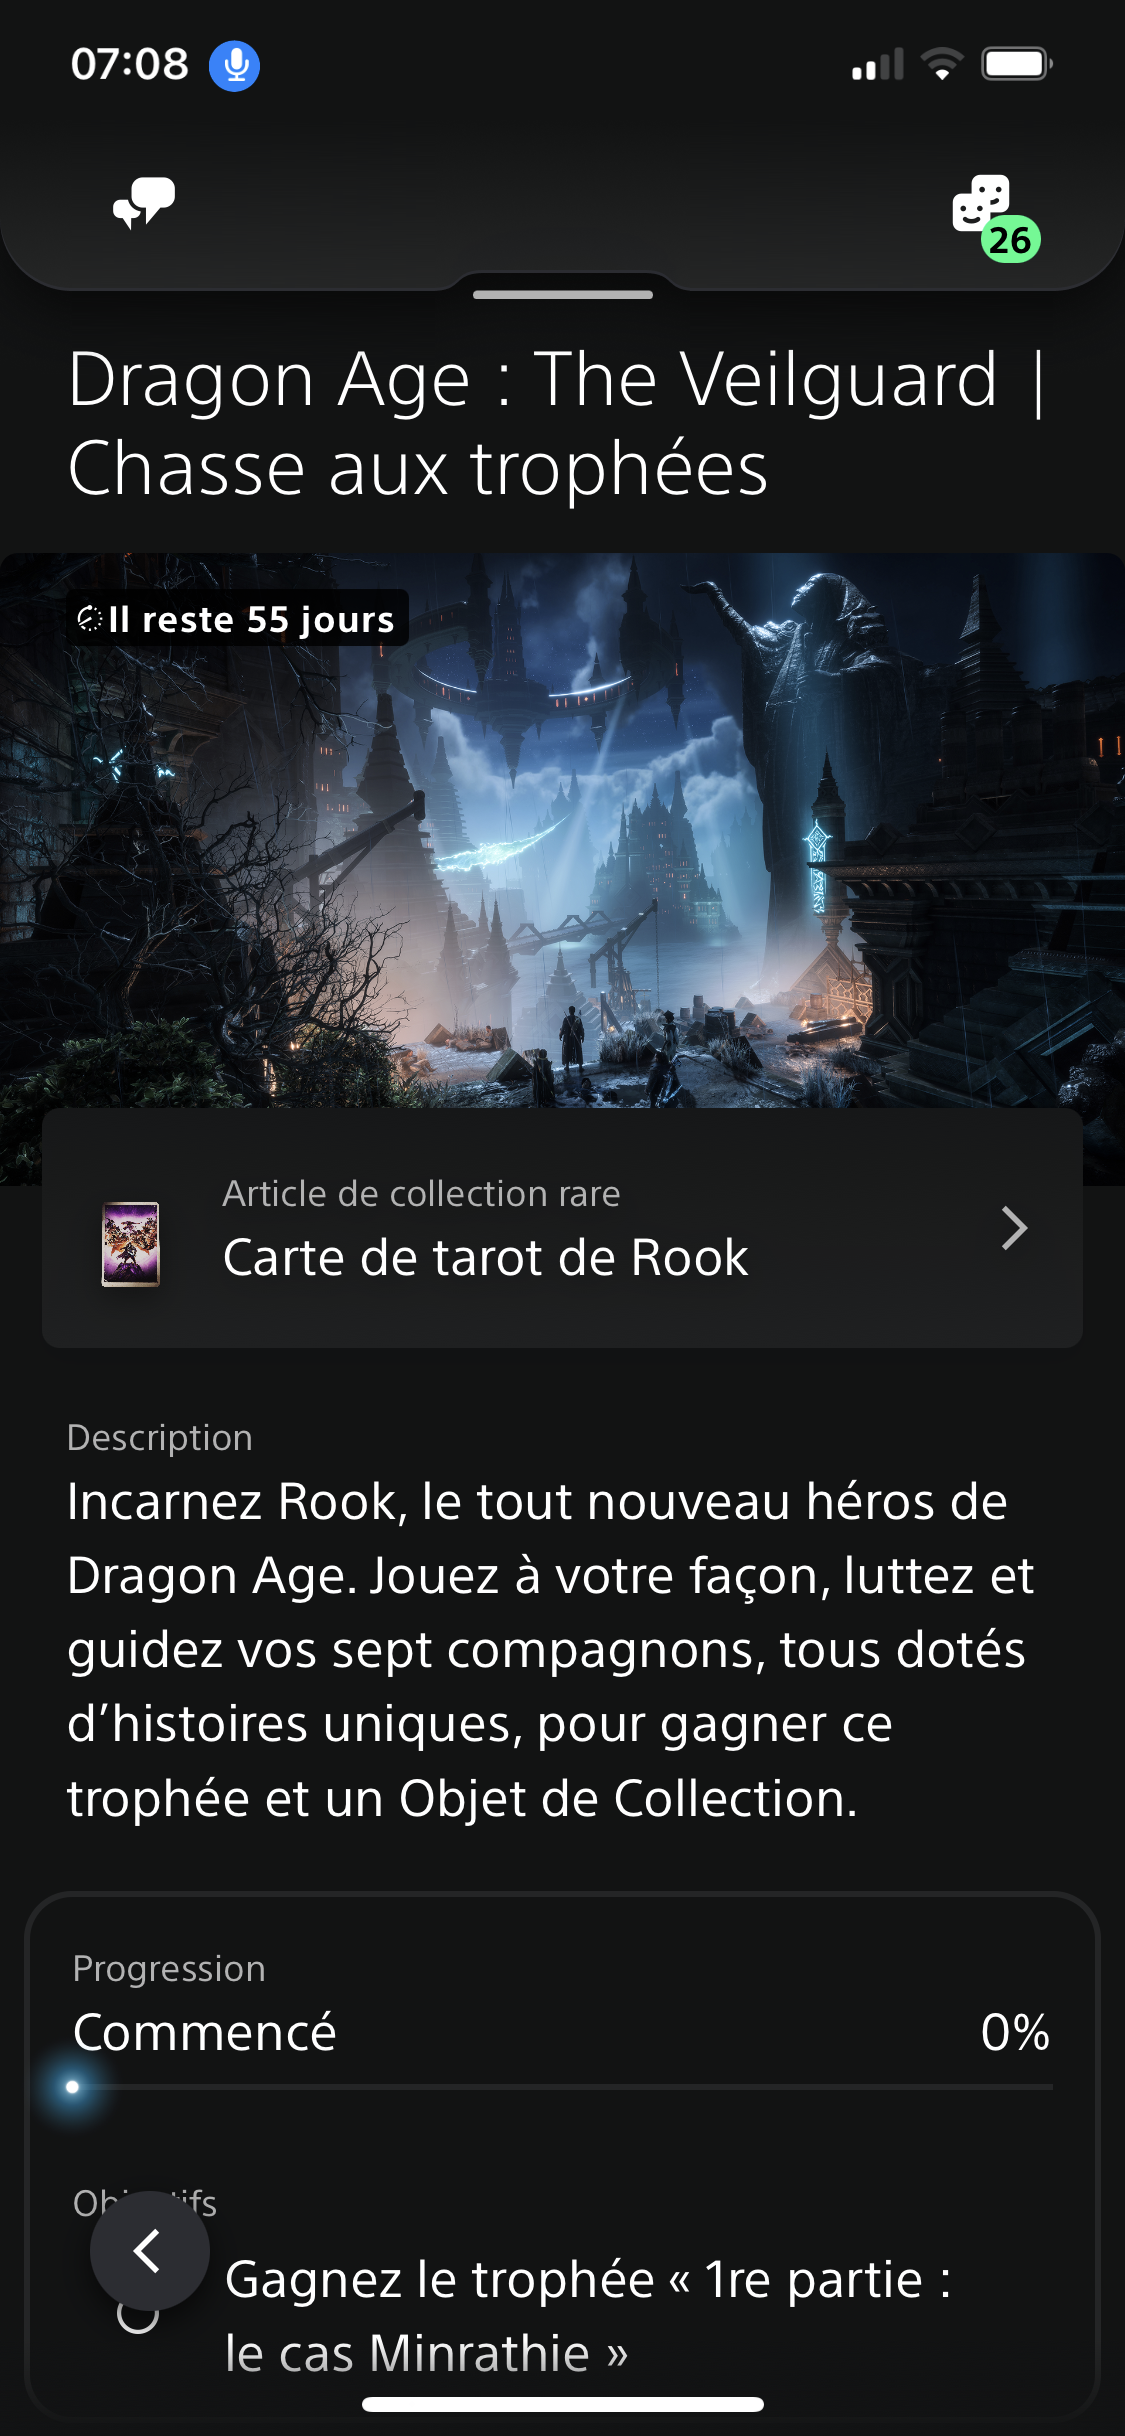Tap the Wi-Fi status icon
Screen dimensions: 1125x2436
pos(942,64)
